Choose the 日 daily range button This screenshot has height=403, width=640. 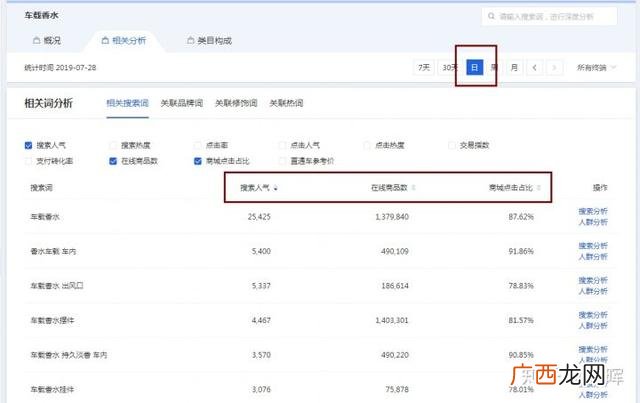(x=475, y=67)
